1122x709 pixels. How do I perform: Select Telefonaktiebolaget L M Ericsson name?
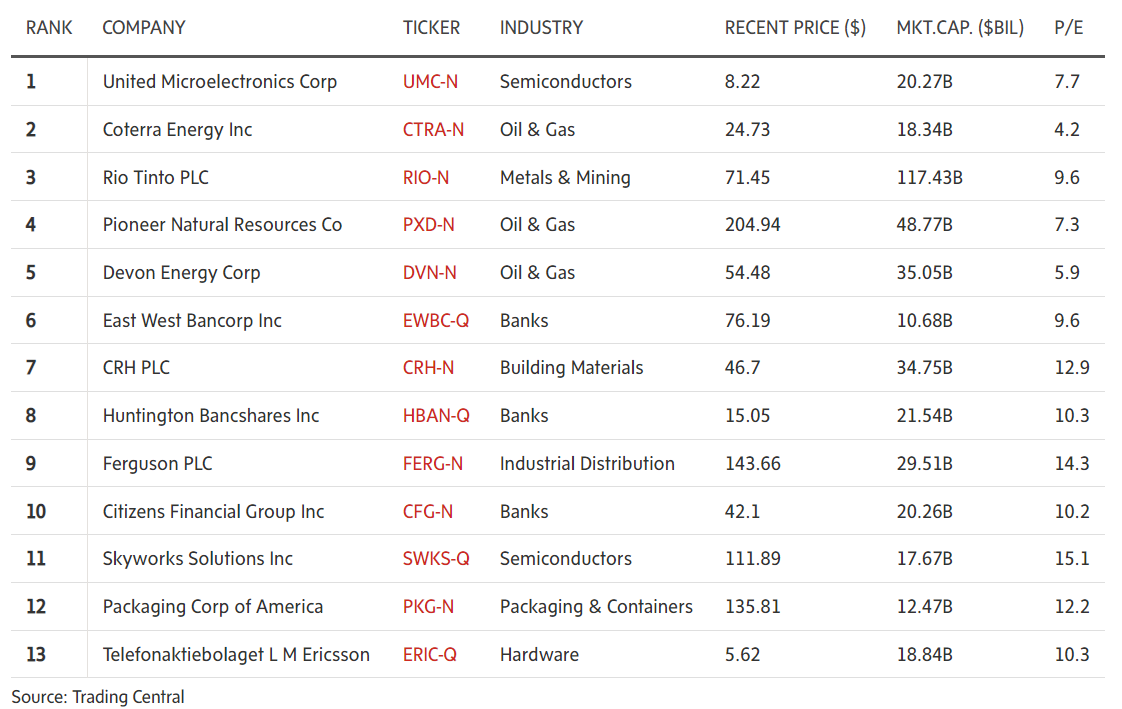coord(236,655)
